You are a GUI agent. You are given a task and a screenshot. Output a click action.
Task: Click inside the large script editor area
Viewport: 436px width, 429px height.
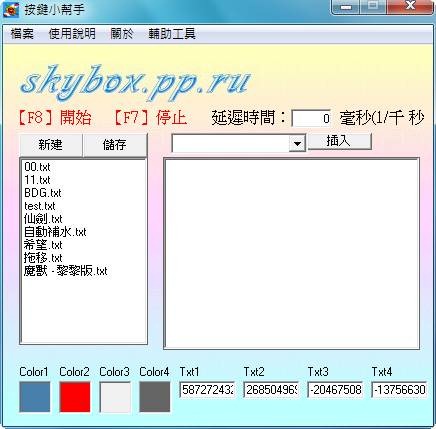point(291,253)
